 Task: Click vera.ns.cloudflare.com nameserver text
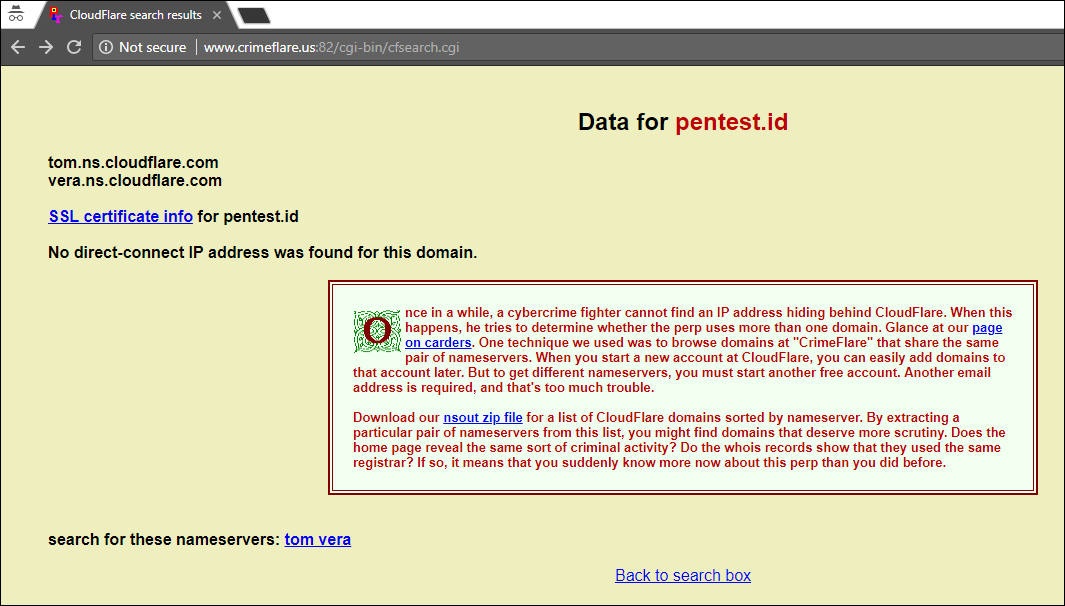click(x=134, y=181)
